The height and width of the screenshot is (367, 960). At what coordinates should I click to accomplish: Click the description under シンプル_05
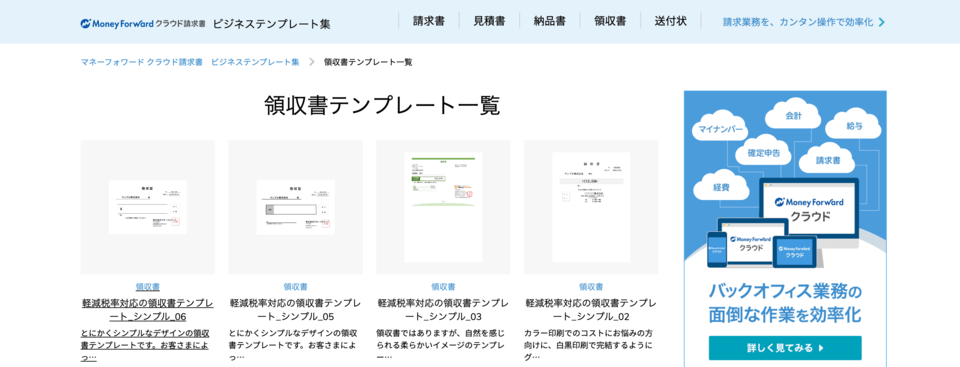coord(293,346)
